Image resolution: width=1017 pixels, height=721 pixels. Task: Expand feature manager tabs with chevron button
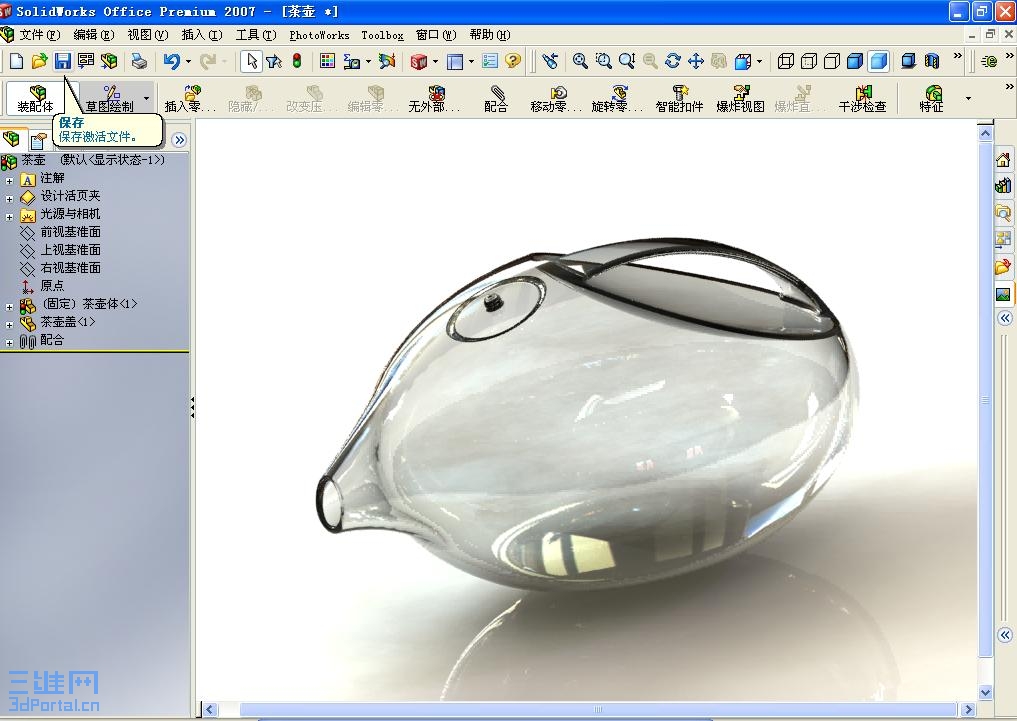click(x=179, y=139)
